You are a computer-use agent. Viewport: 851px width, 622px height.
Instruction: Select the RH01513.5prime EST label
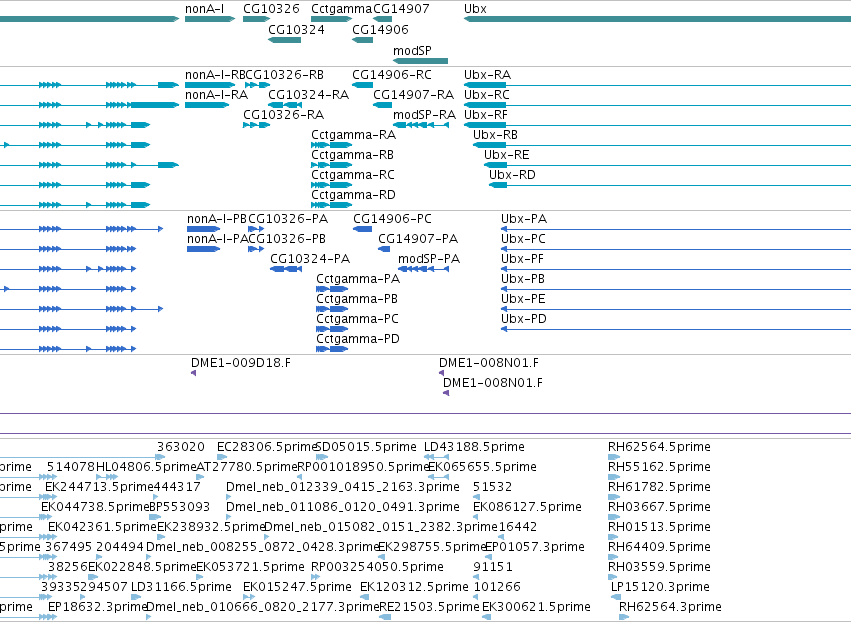click(659, 527)
